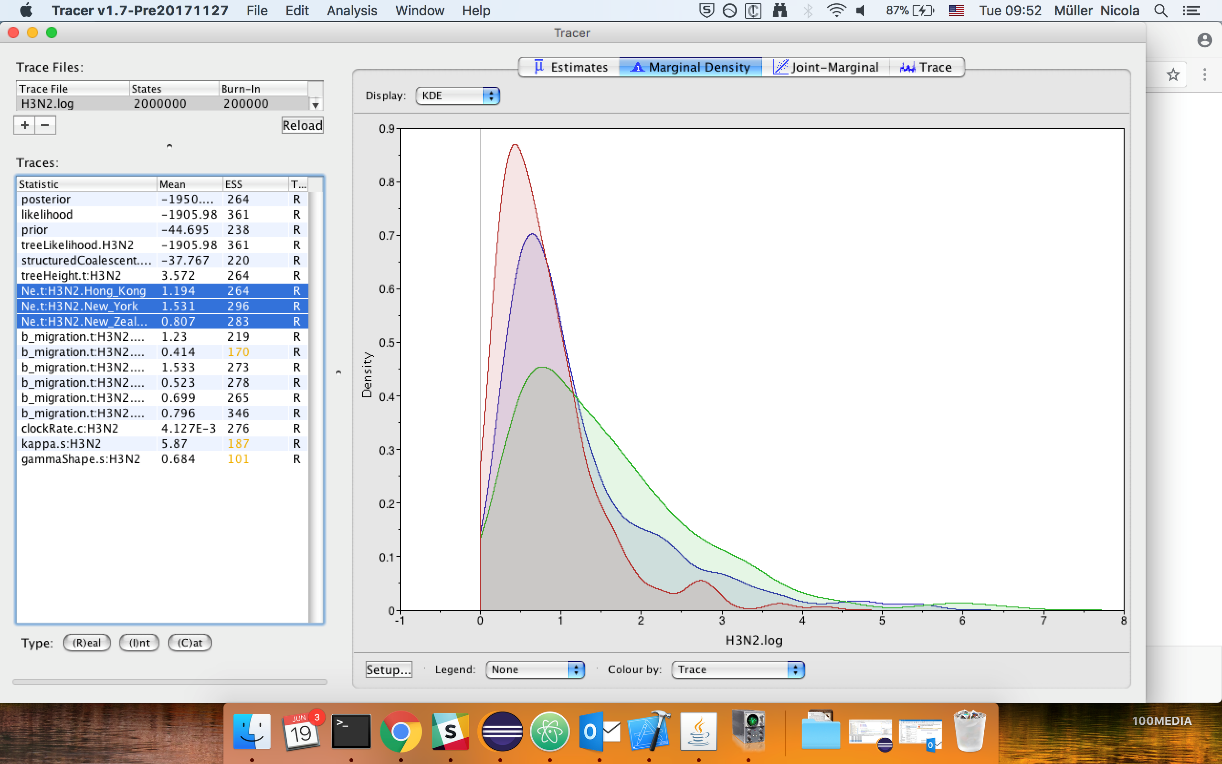1222x764 pixels.
Task: Open the Tracer application menu
Action: point(140,10)
